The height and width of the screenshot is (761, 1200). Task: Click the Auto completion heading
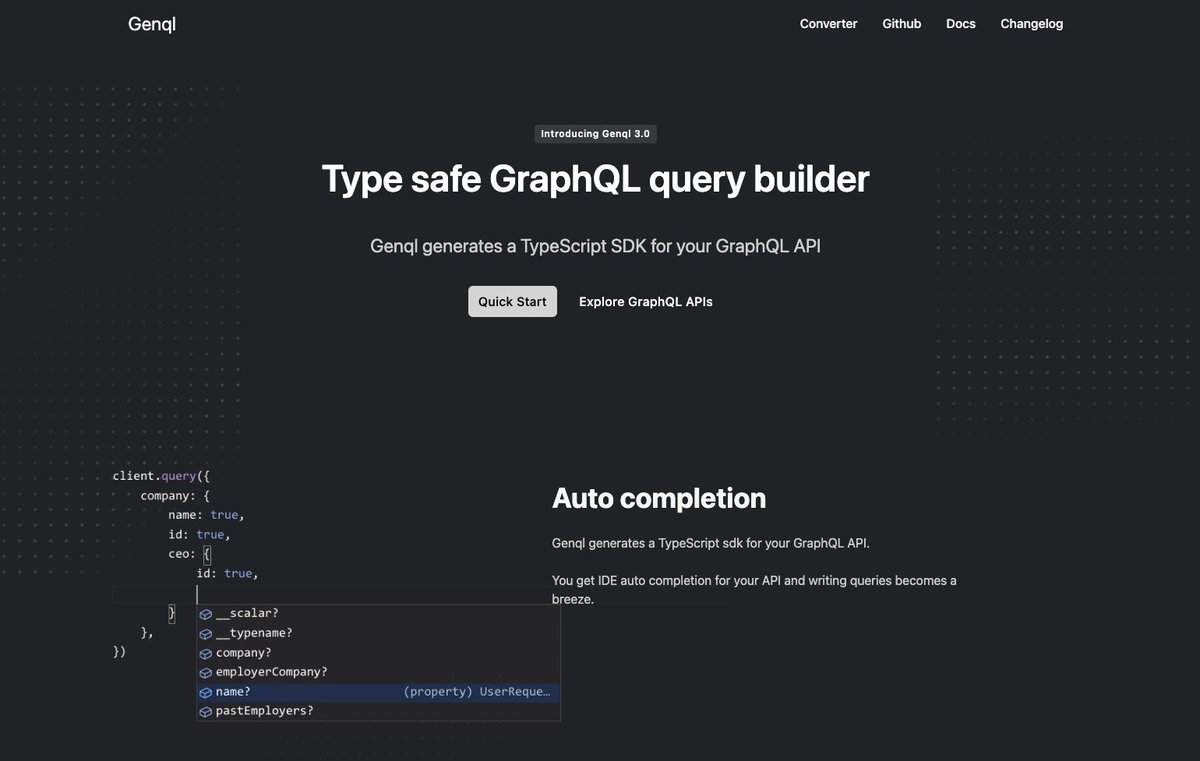(659, 498)
